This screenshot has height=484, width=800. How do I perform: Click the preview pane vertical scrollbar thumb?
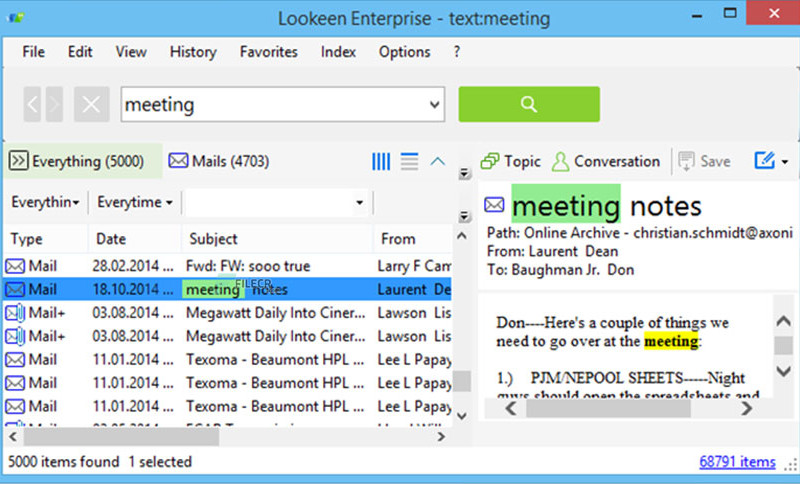click(x=783, y=345)
